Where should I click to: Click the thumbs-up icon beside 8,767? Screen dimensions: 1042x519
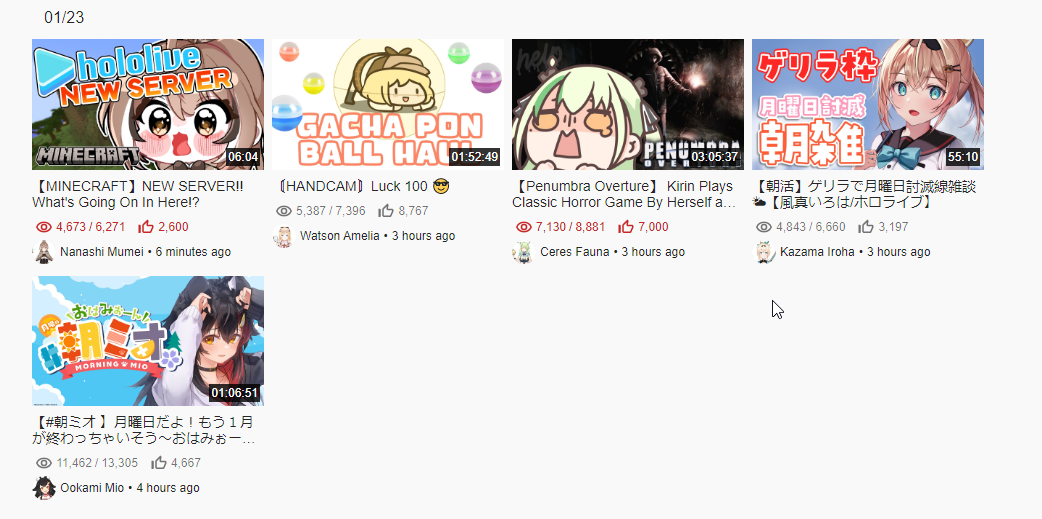(385, 211)
